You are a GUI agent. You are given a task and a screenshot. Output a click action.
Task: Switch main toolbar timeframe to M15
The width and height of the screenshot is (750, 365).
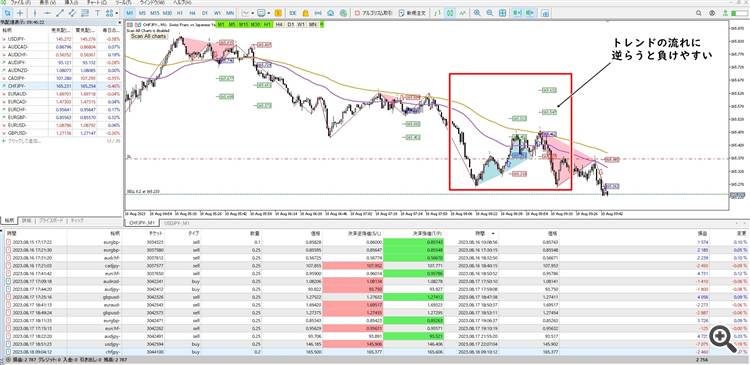155,13
